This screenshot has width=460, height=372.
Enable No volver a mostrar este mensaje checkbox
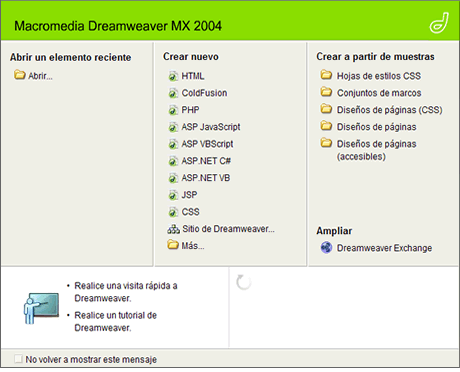18,359
